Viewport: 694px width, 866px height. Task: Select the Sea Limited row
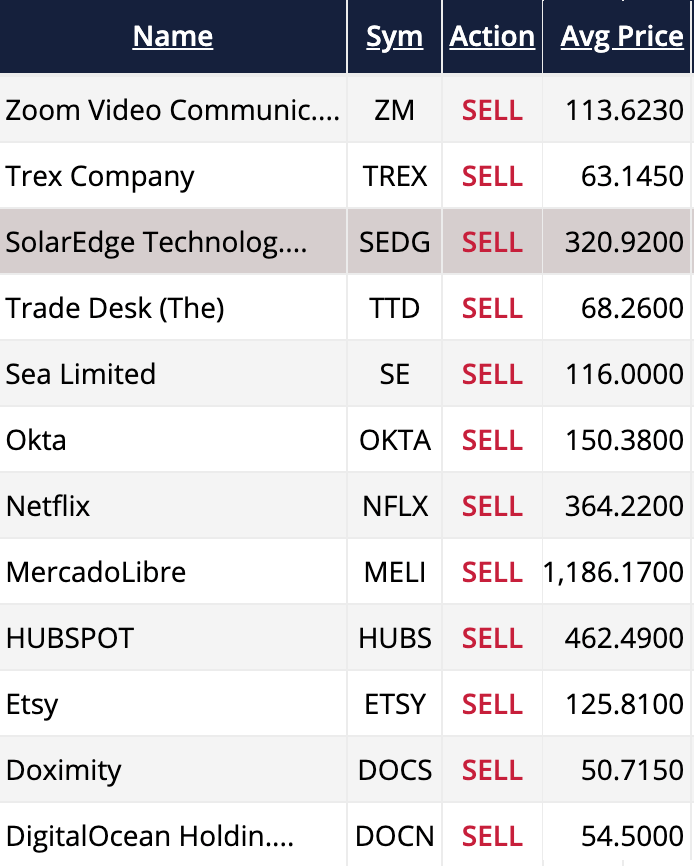(81, 374)
